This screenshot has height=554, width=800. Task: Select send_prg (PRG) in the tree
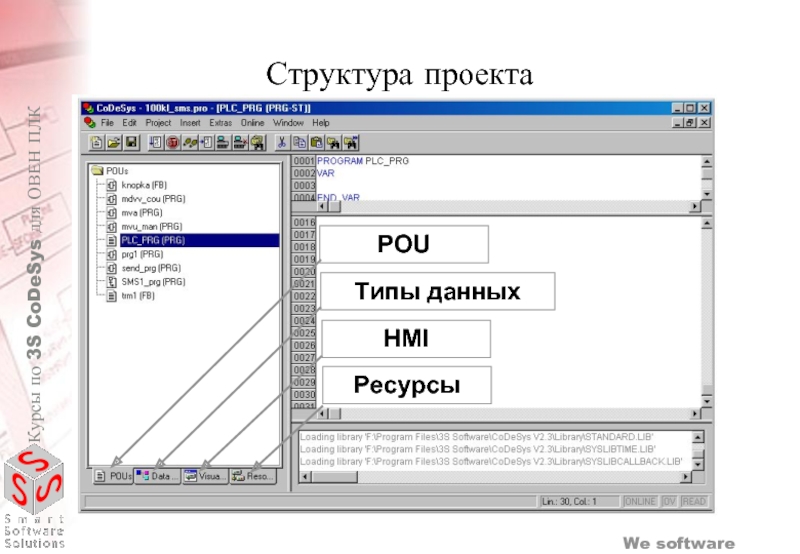[151, 268]
